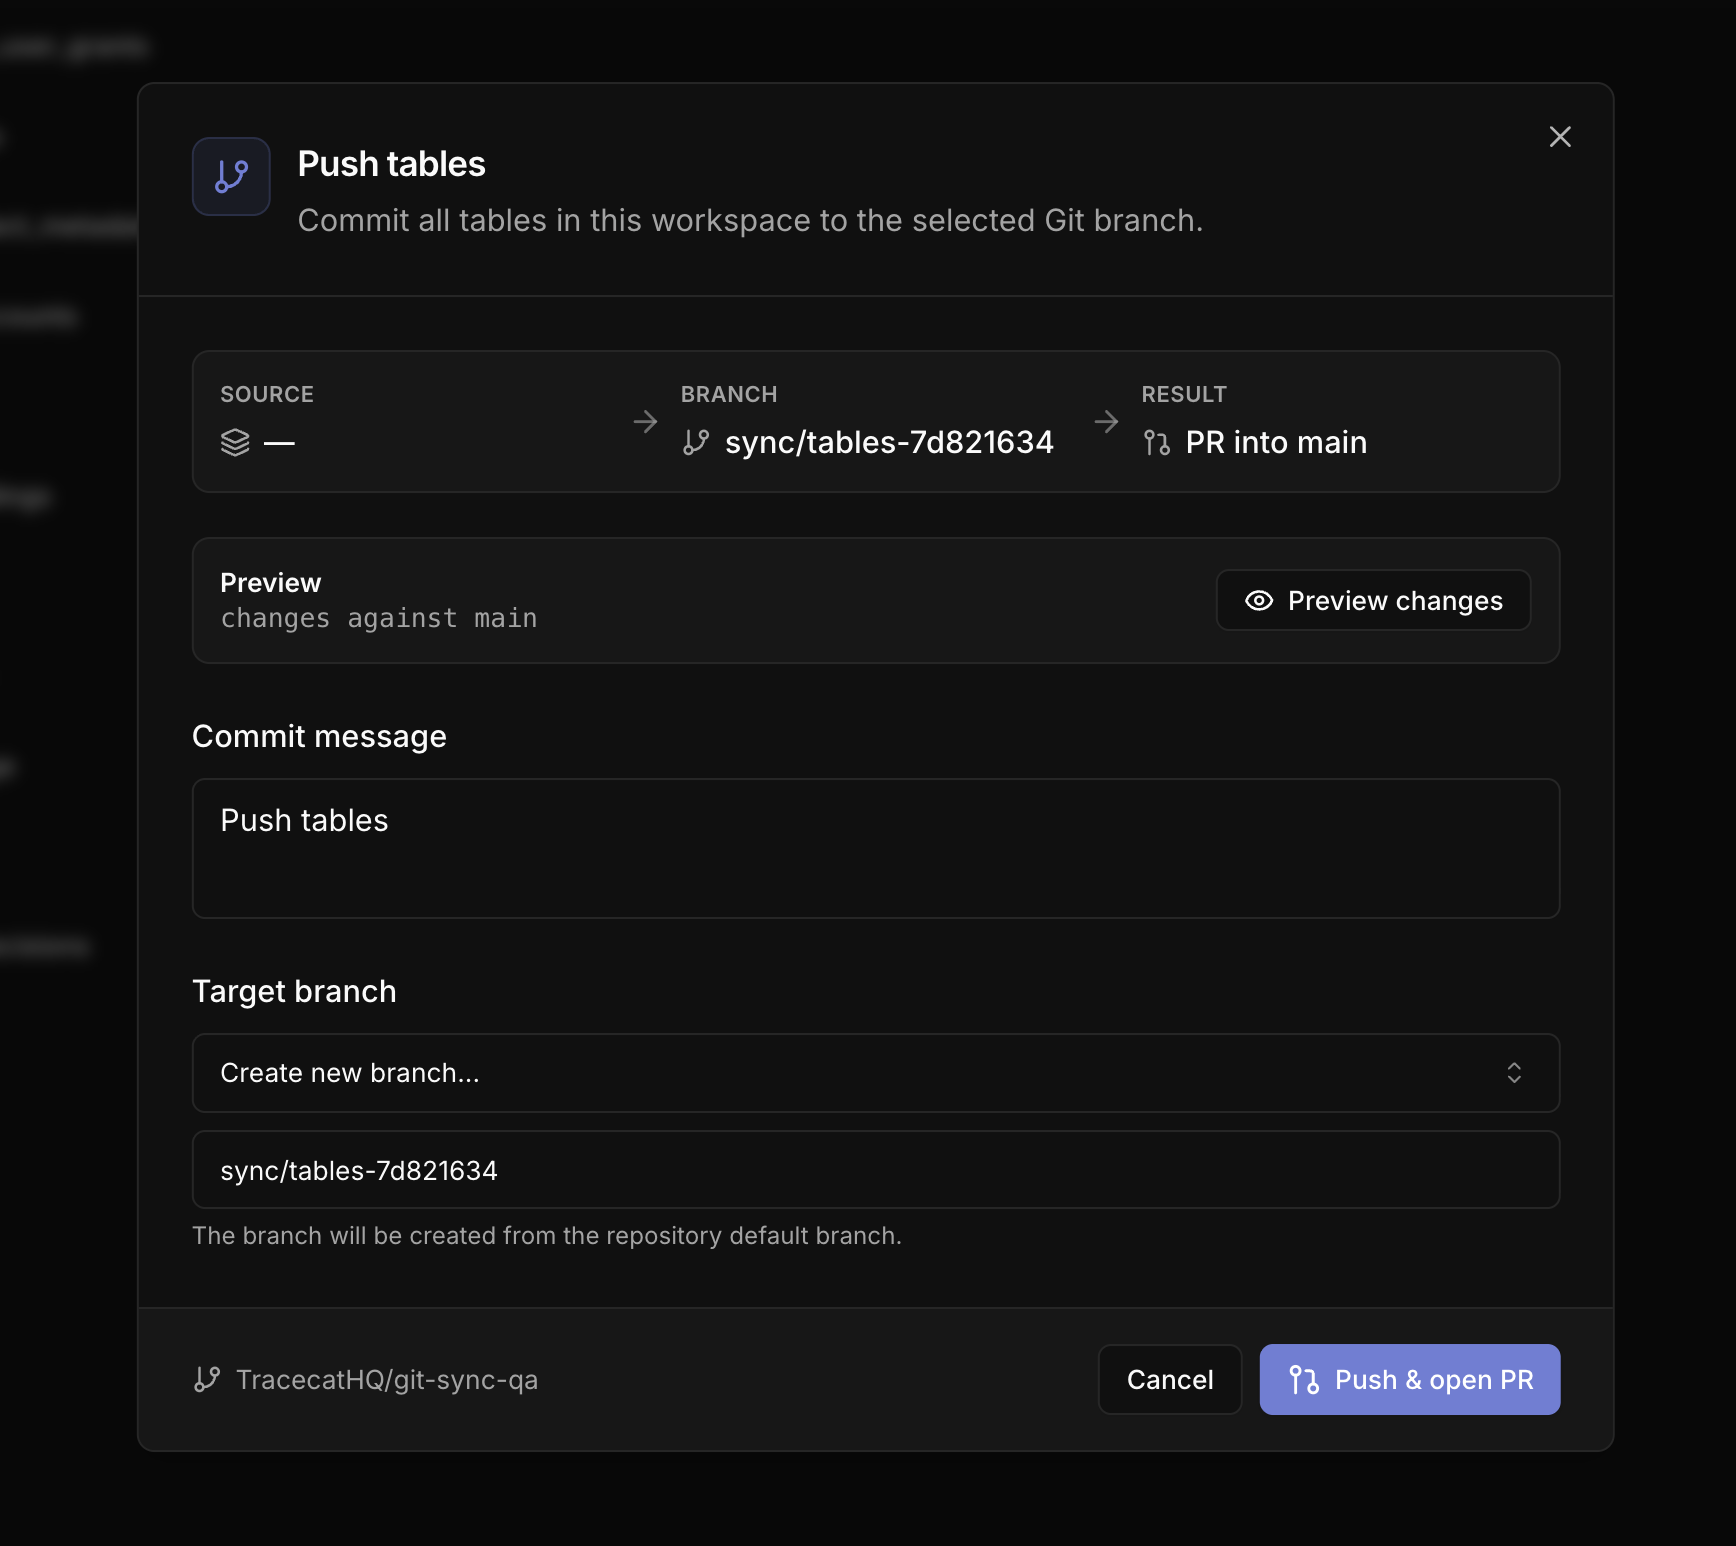Click the pull request icon beside PR into main
Screen dimensions: 1736x1546
1157,442
